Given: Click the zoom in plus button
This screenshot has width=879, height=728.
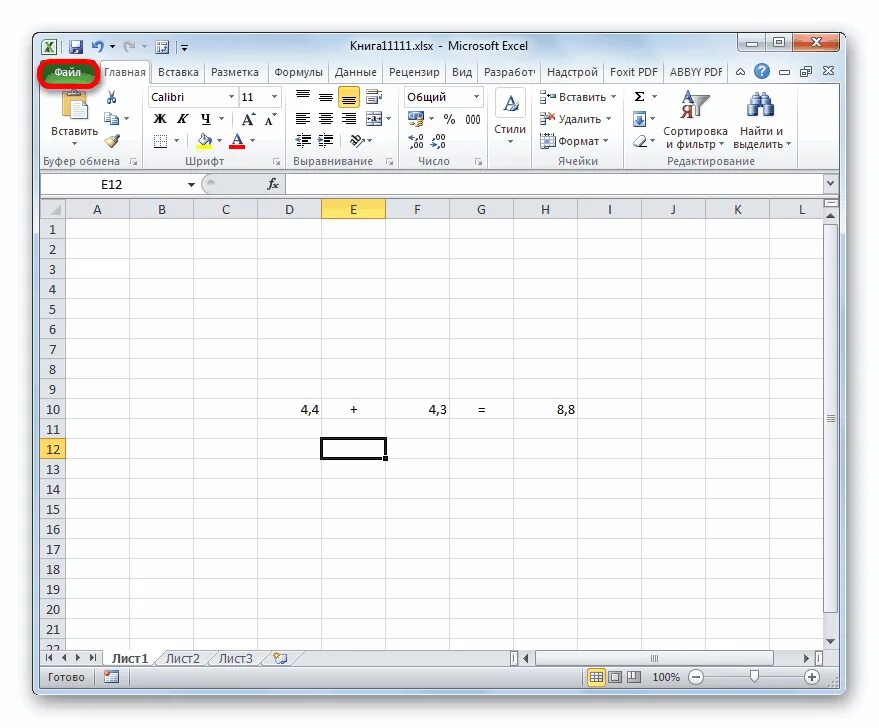Looking at the screenshot, I should click(x=812, y=677).
